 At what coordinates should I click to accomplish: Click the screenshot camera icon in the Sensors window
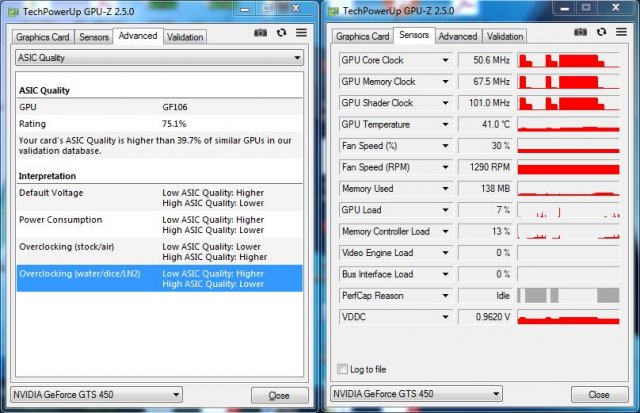[582, 33]
